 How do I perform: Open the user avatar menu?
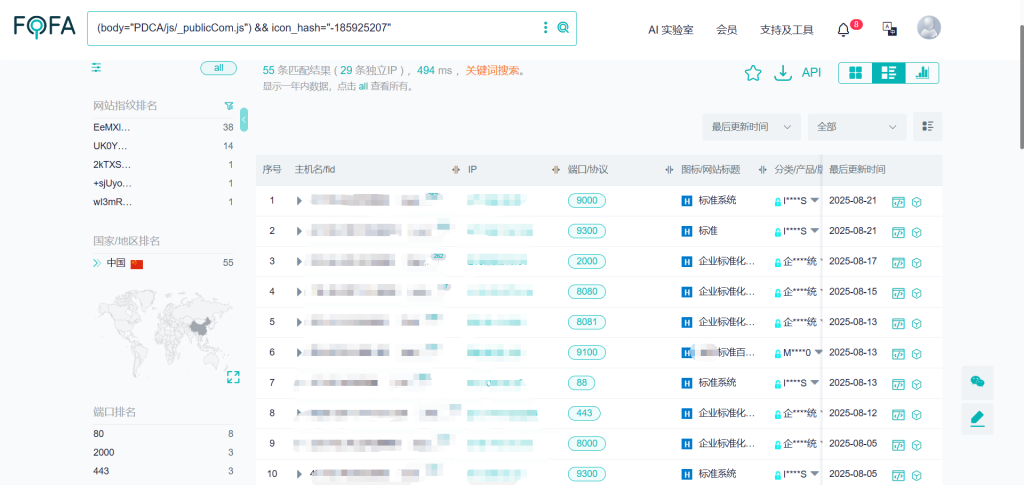coord(929,28)
